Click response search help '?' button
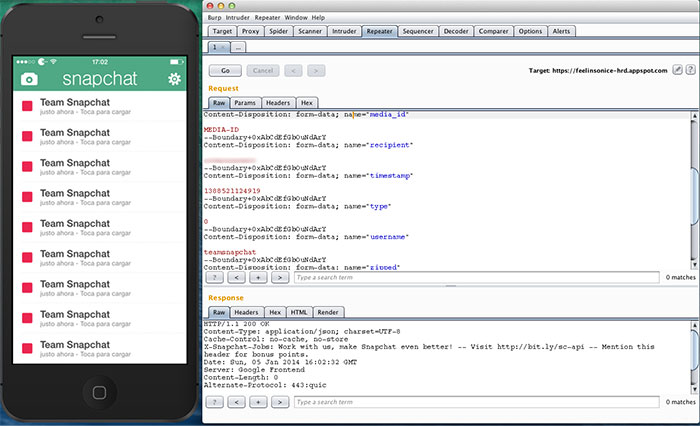Viewport: 700px width, 426px height. (x=214, y=402)
